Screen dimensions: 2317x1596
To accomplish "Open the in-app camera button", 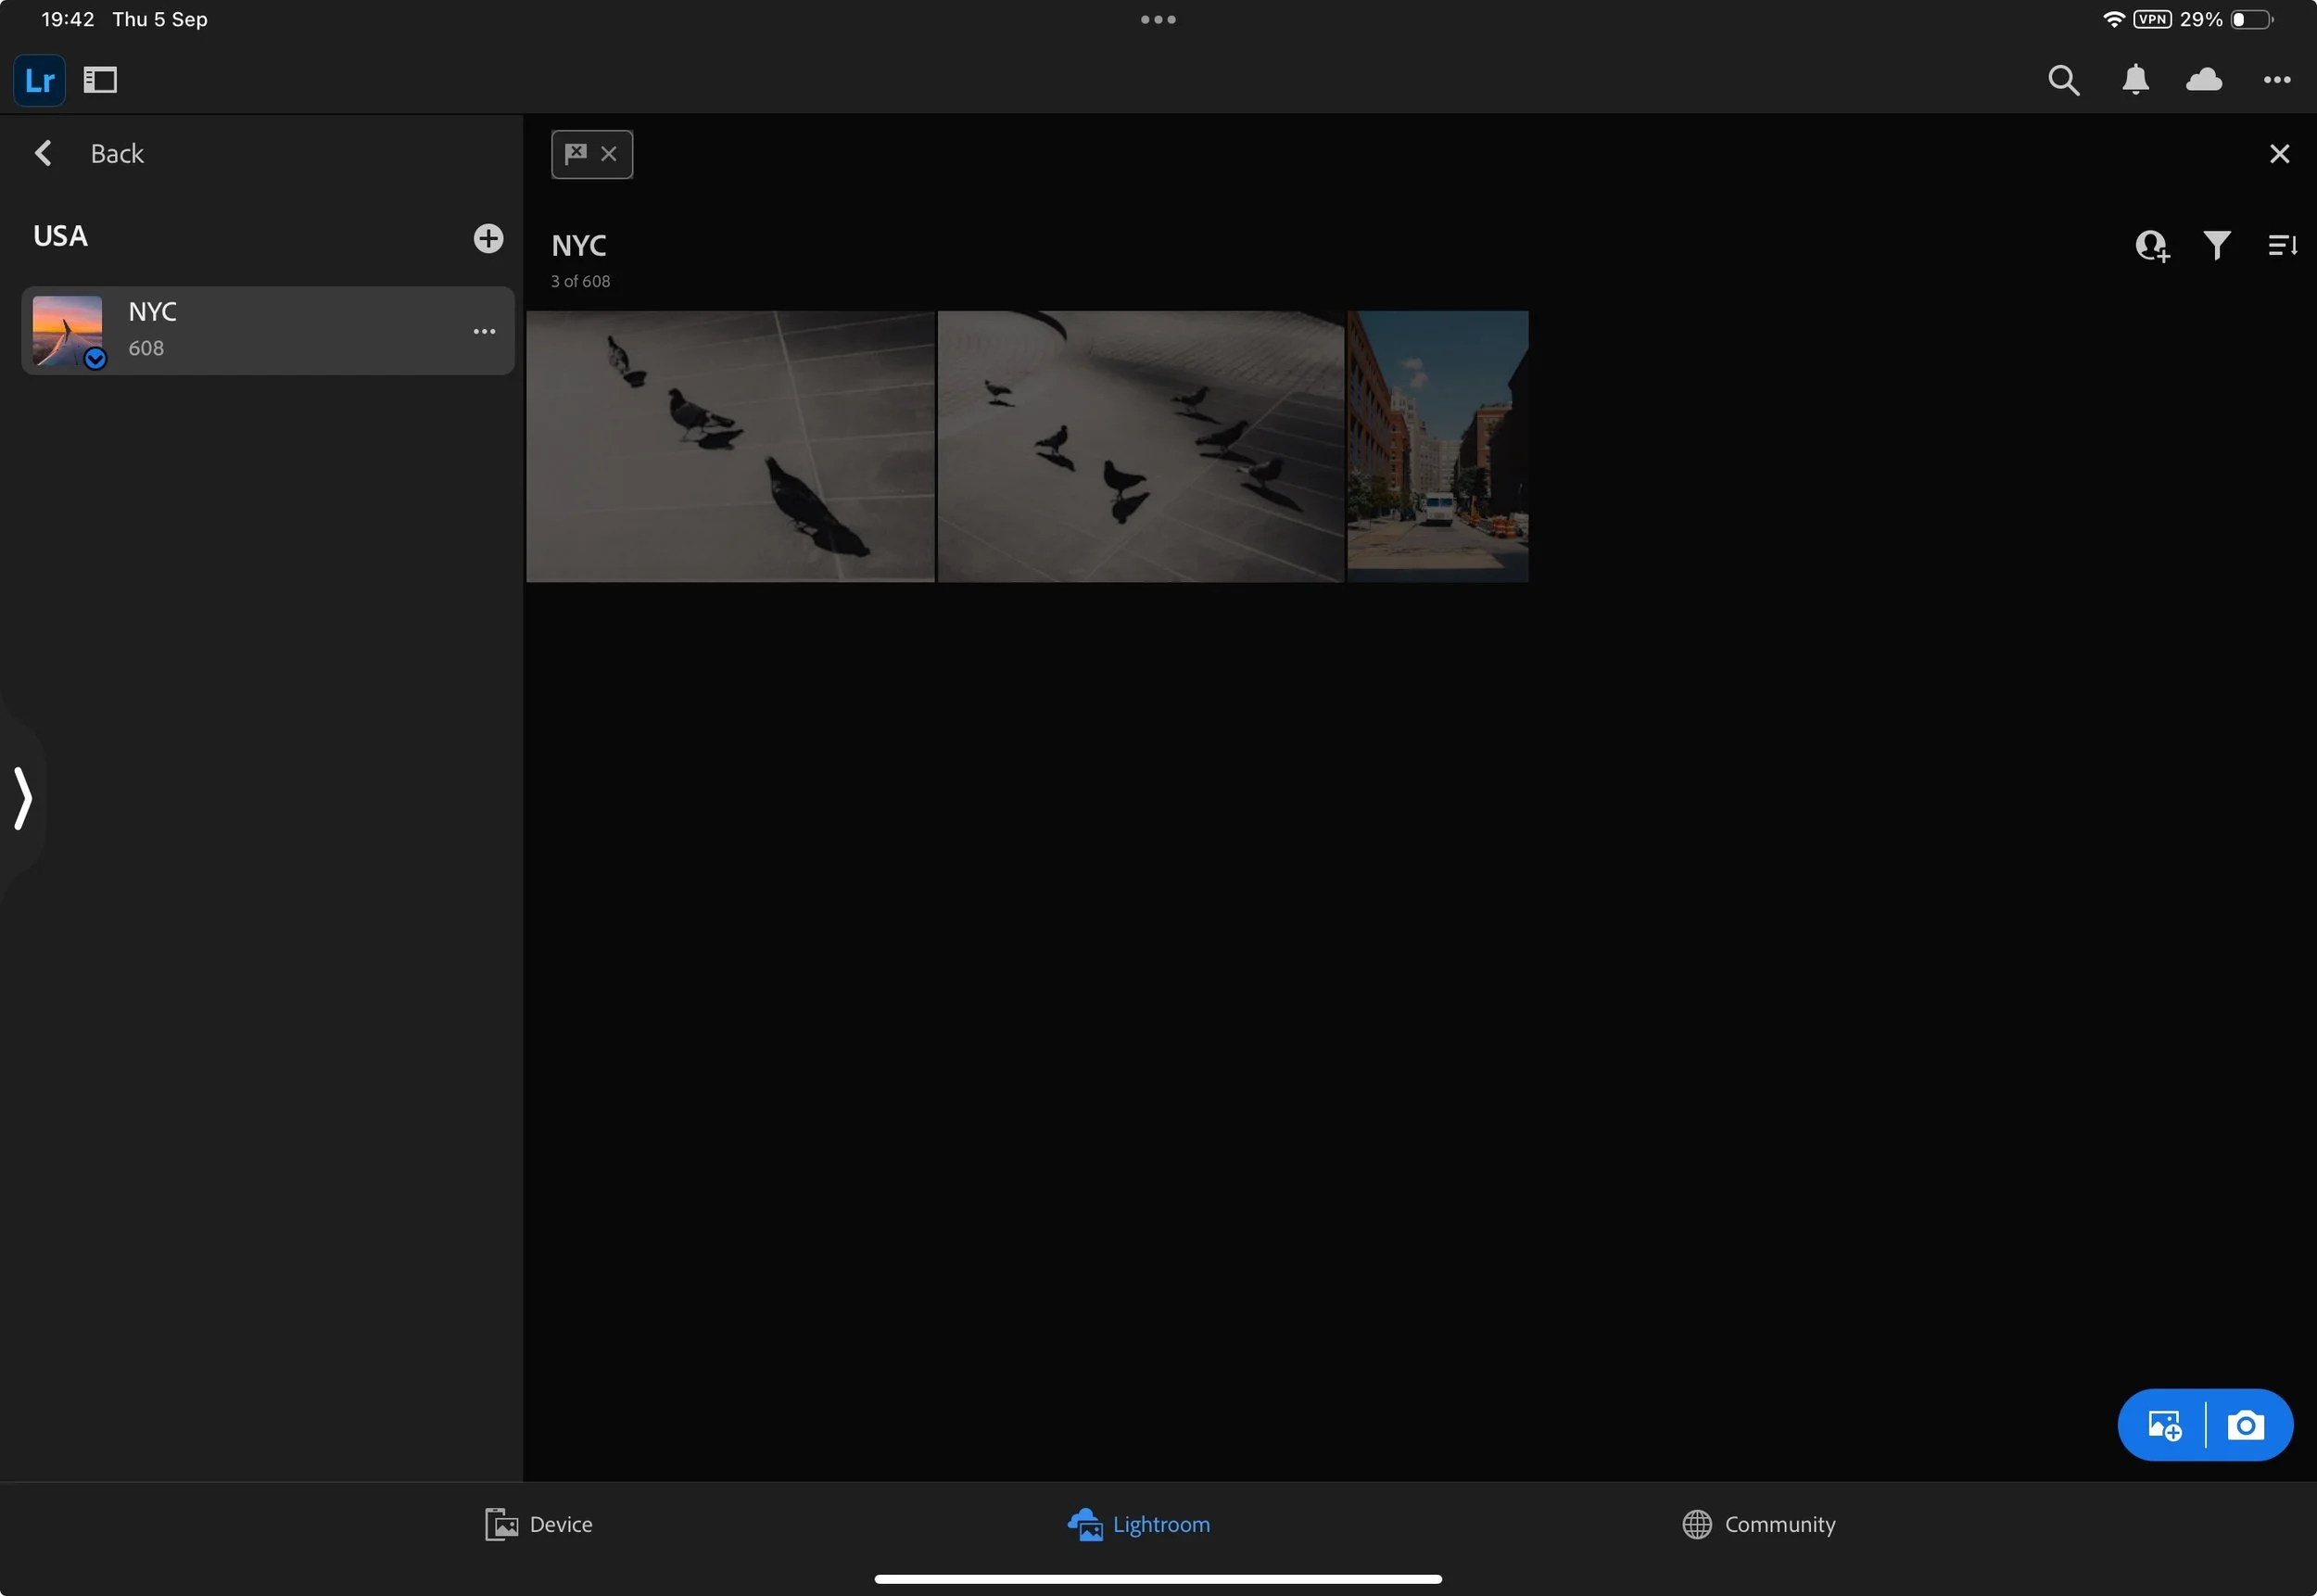I will pyautogui.click(x=2246, y=1425).
